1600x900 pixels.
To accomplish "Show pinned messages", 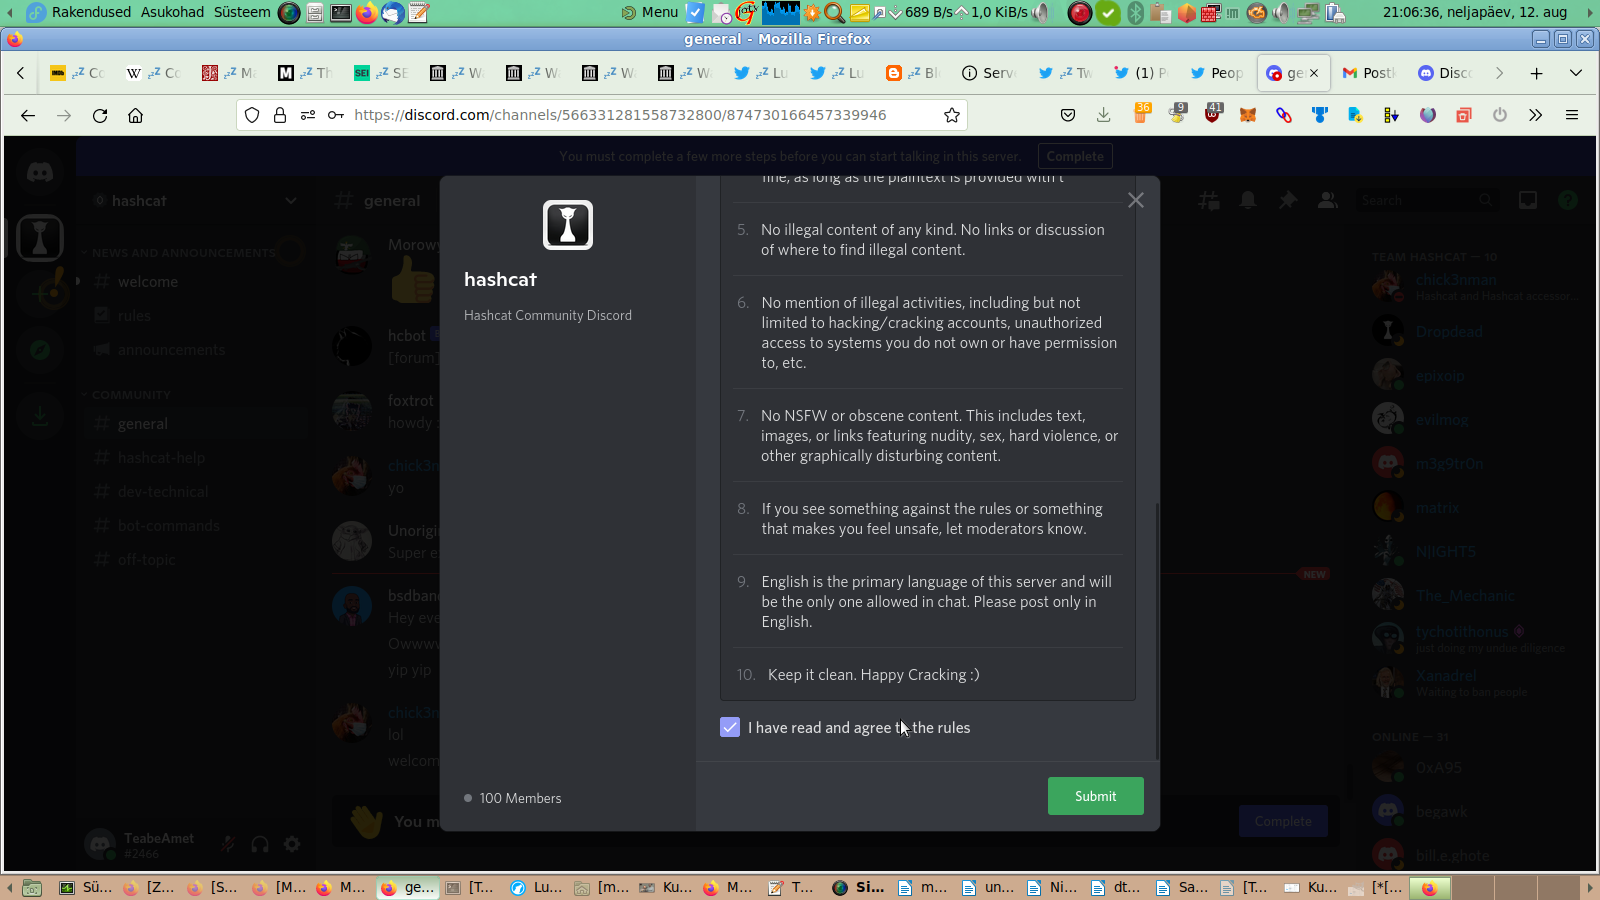I will (1288, 200).
